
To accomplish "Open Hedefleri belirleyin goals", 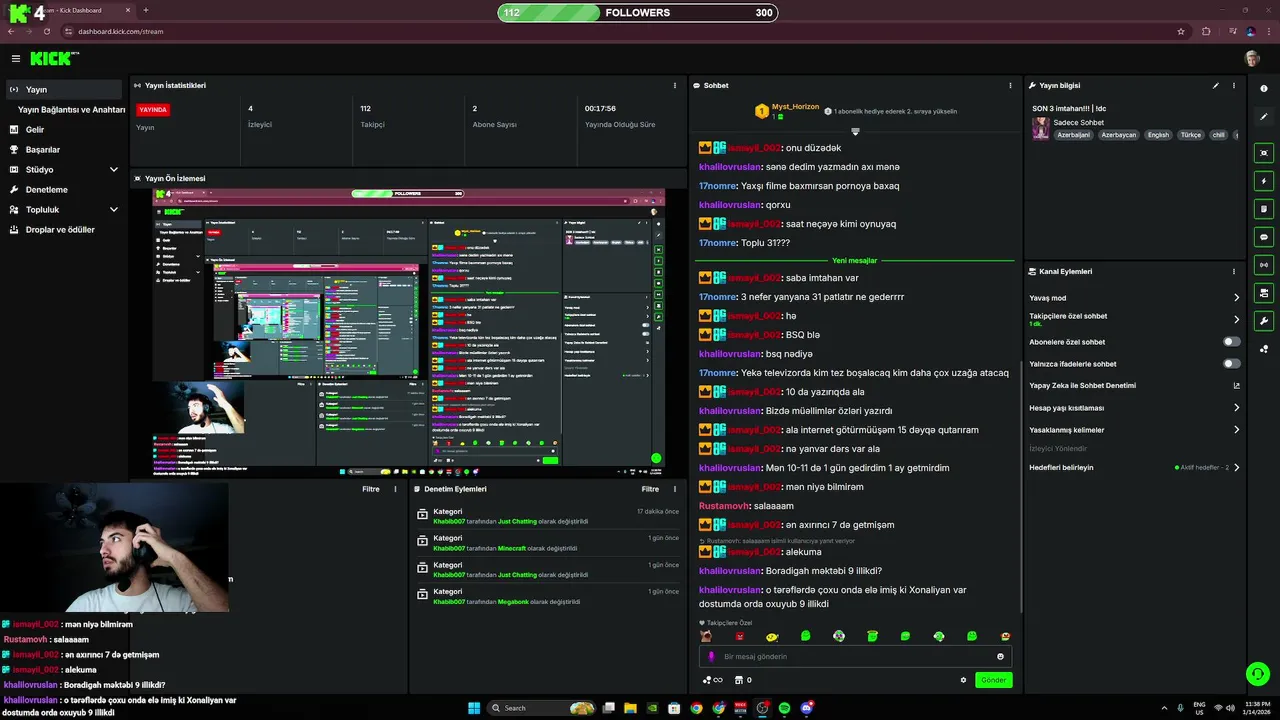I will coord(1134,467).
